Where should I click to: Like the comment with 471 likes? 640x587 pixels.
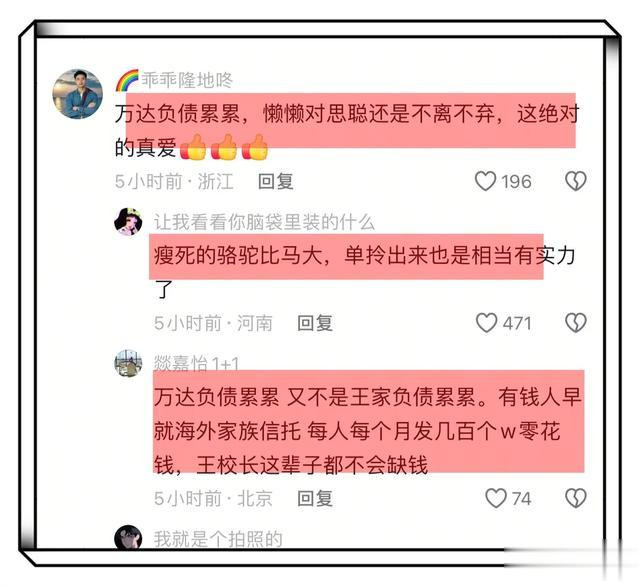coord(487,323)
